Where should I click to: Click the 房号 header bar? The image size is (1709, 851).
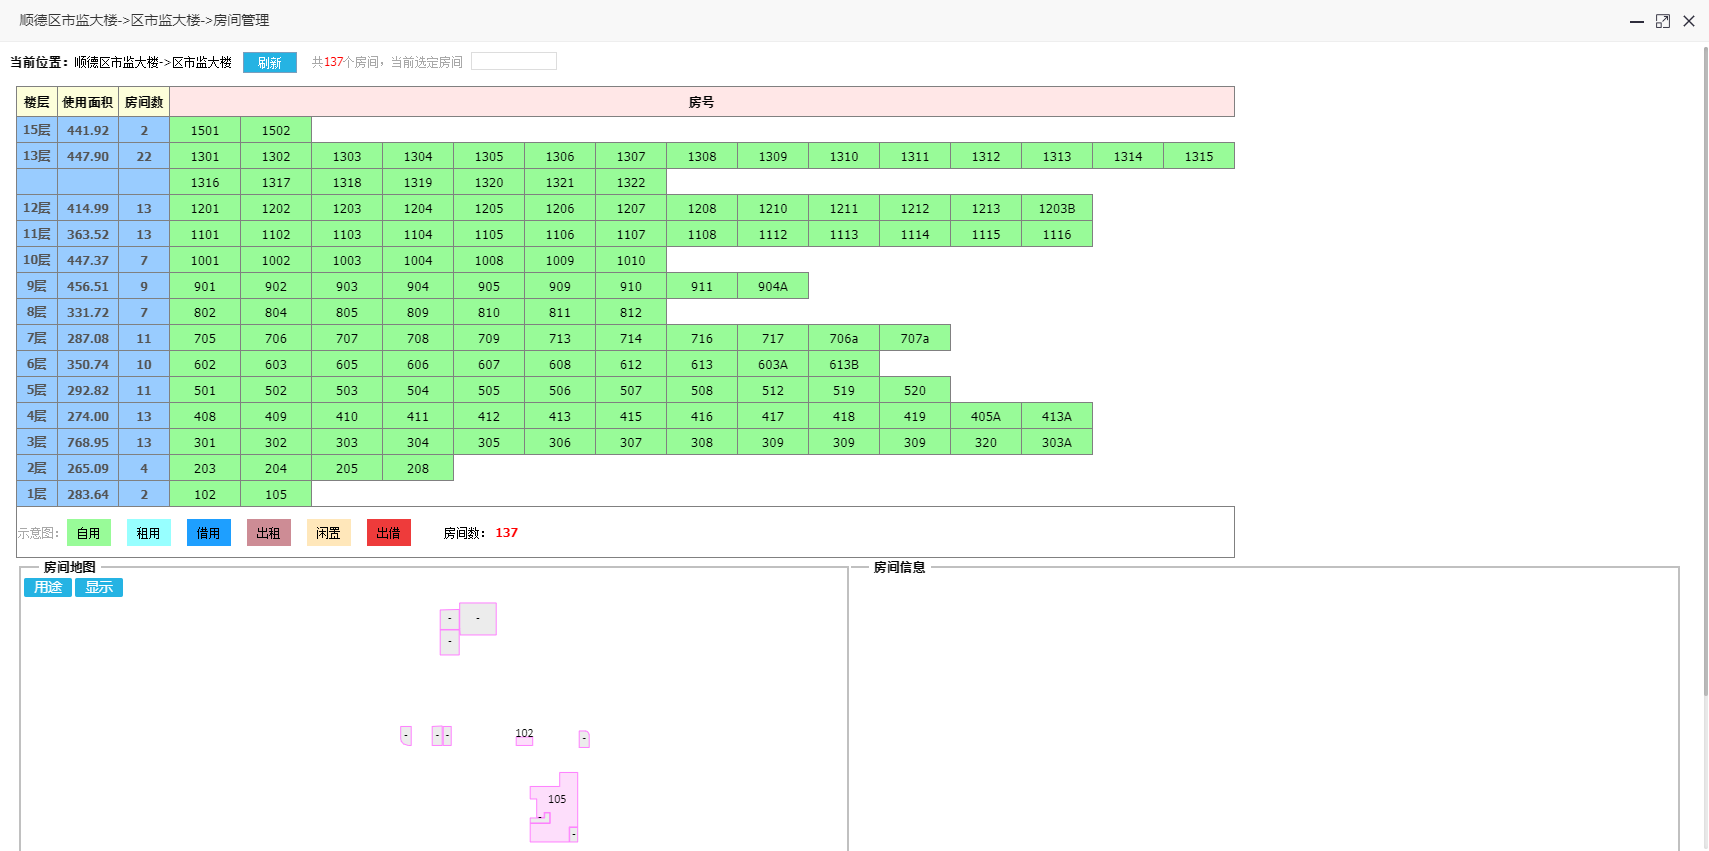pyautogui.click(x=702, y=102)
